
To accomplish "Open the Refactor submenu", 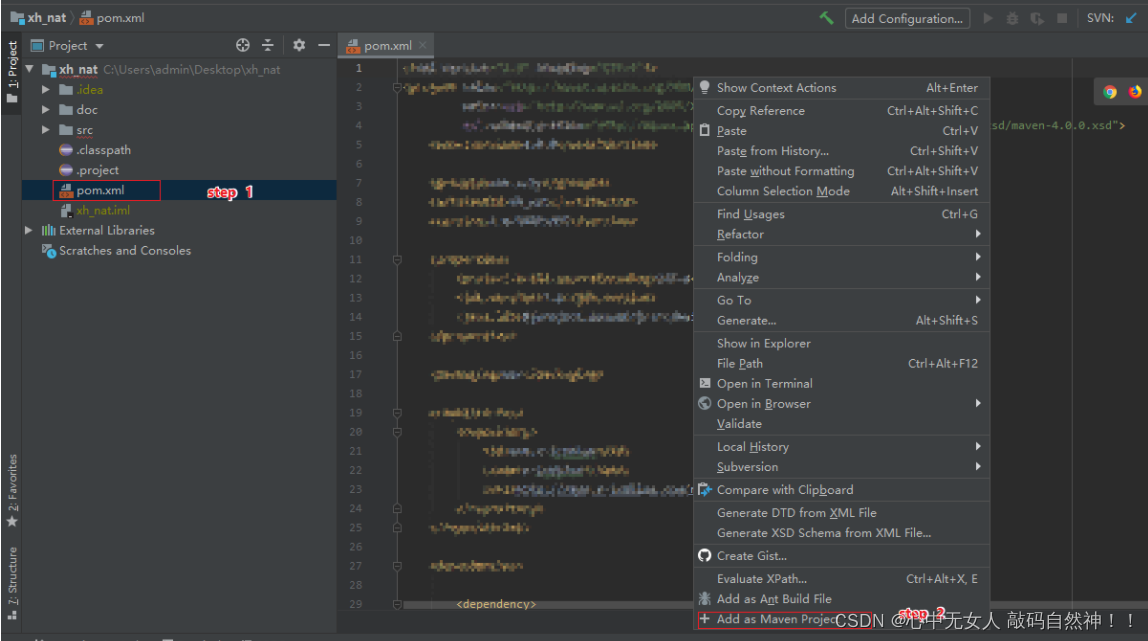I will pos(841,234).
